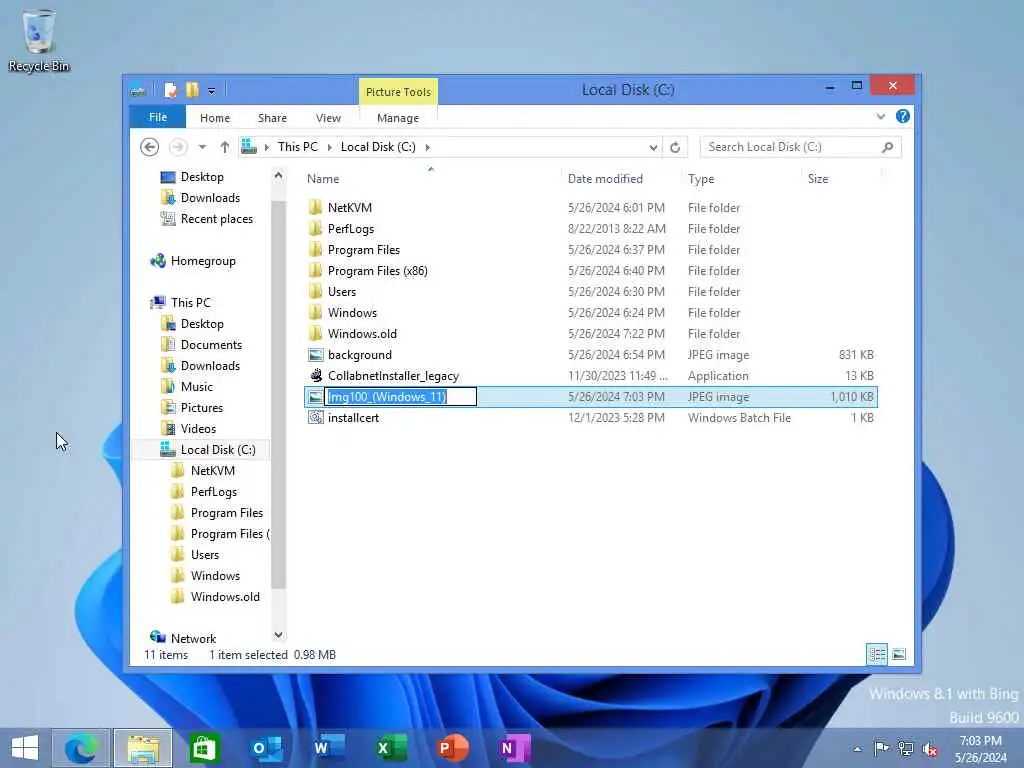Select the installcert batch file
This screenshot has width=1024, height=768.
(353, 418)
